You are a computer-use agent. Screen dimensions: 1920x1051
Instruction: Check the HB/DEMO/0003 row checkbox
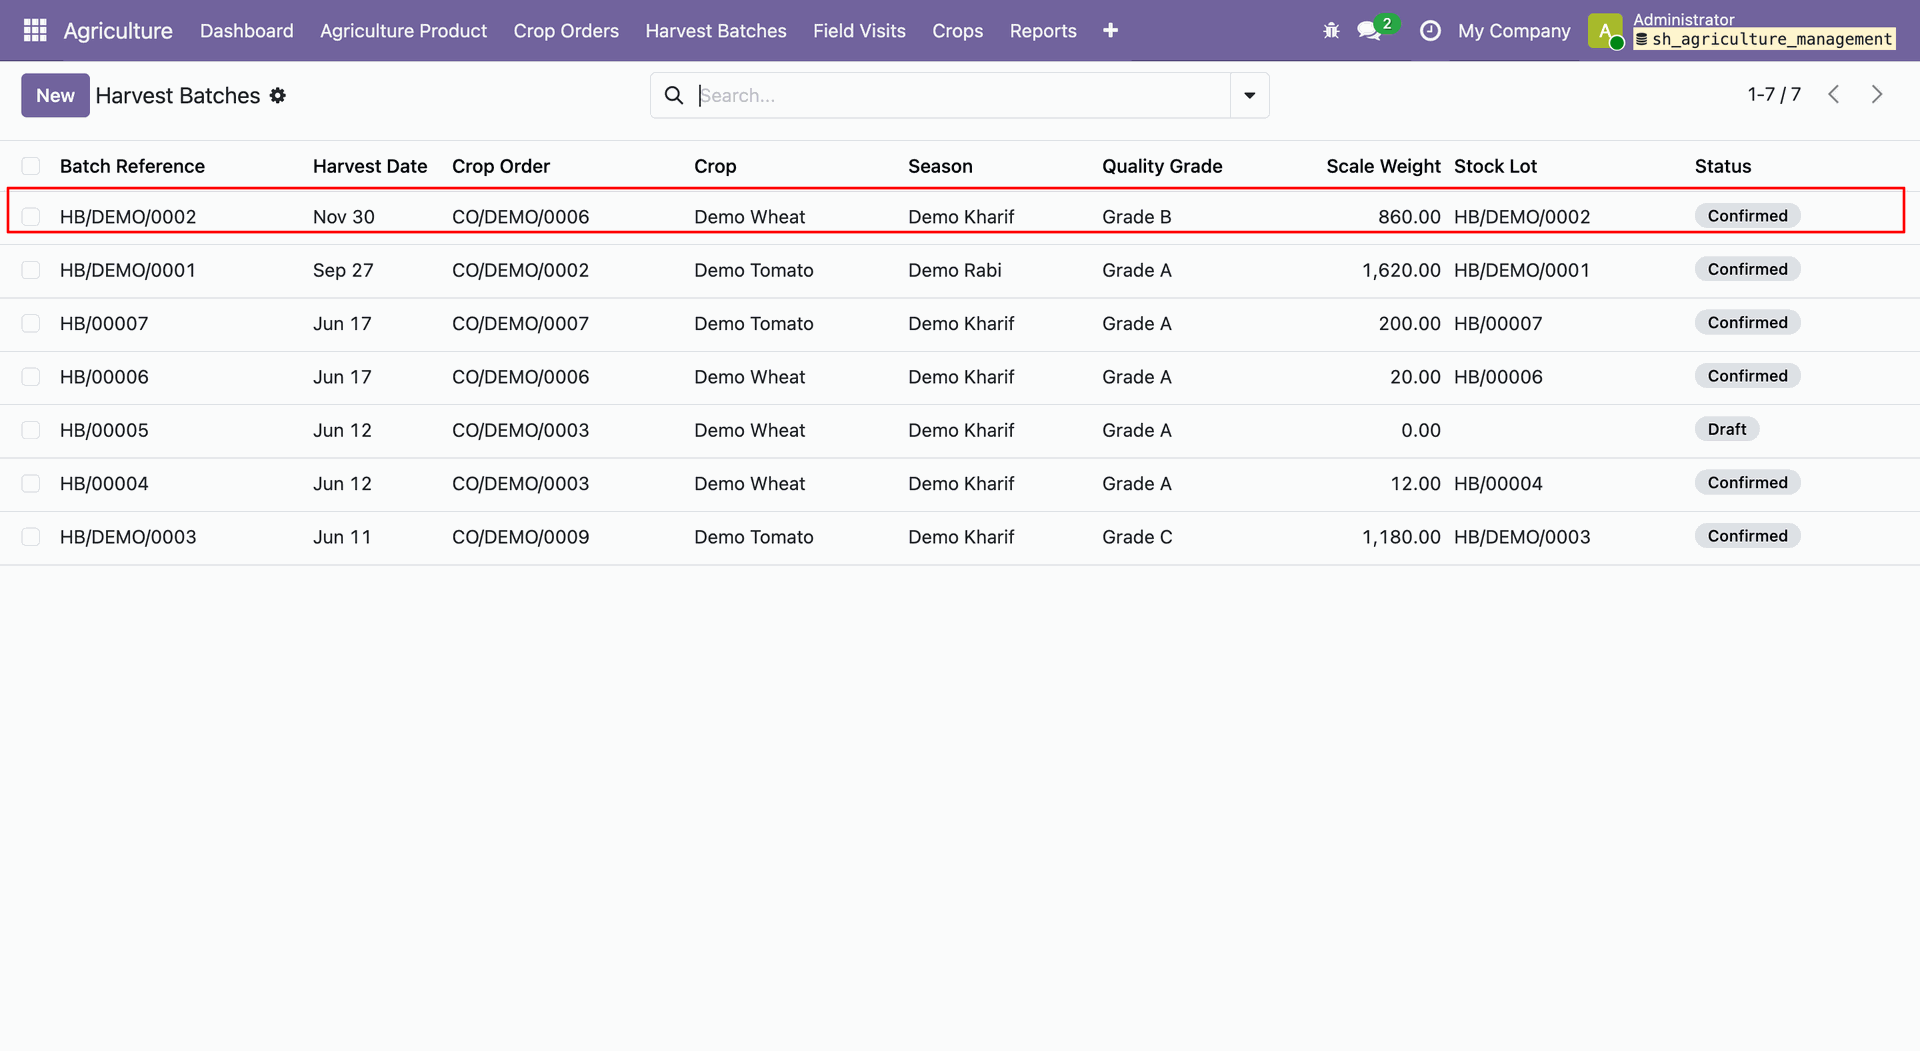(31, 537)
